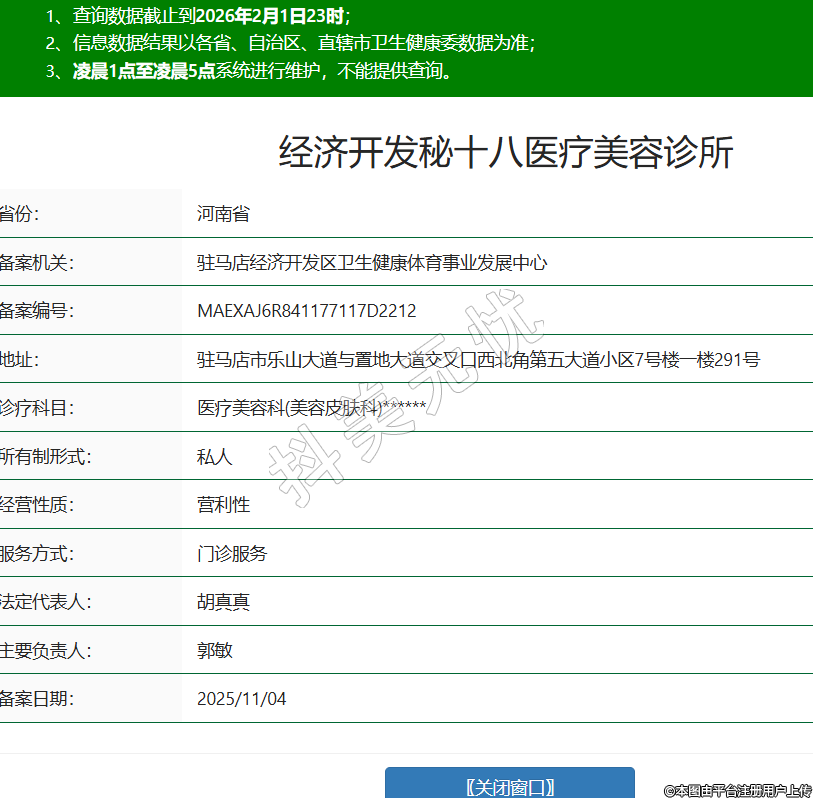The width and height of the screenshot is (813, 798).
Task: Click the business nature value 营利性
Action: (223, 505)
